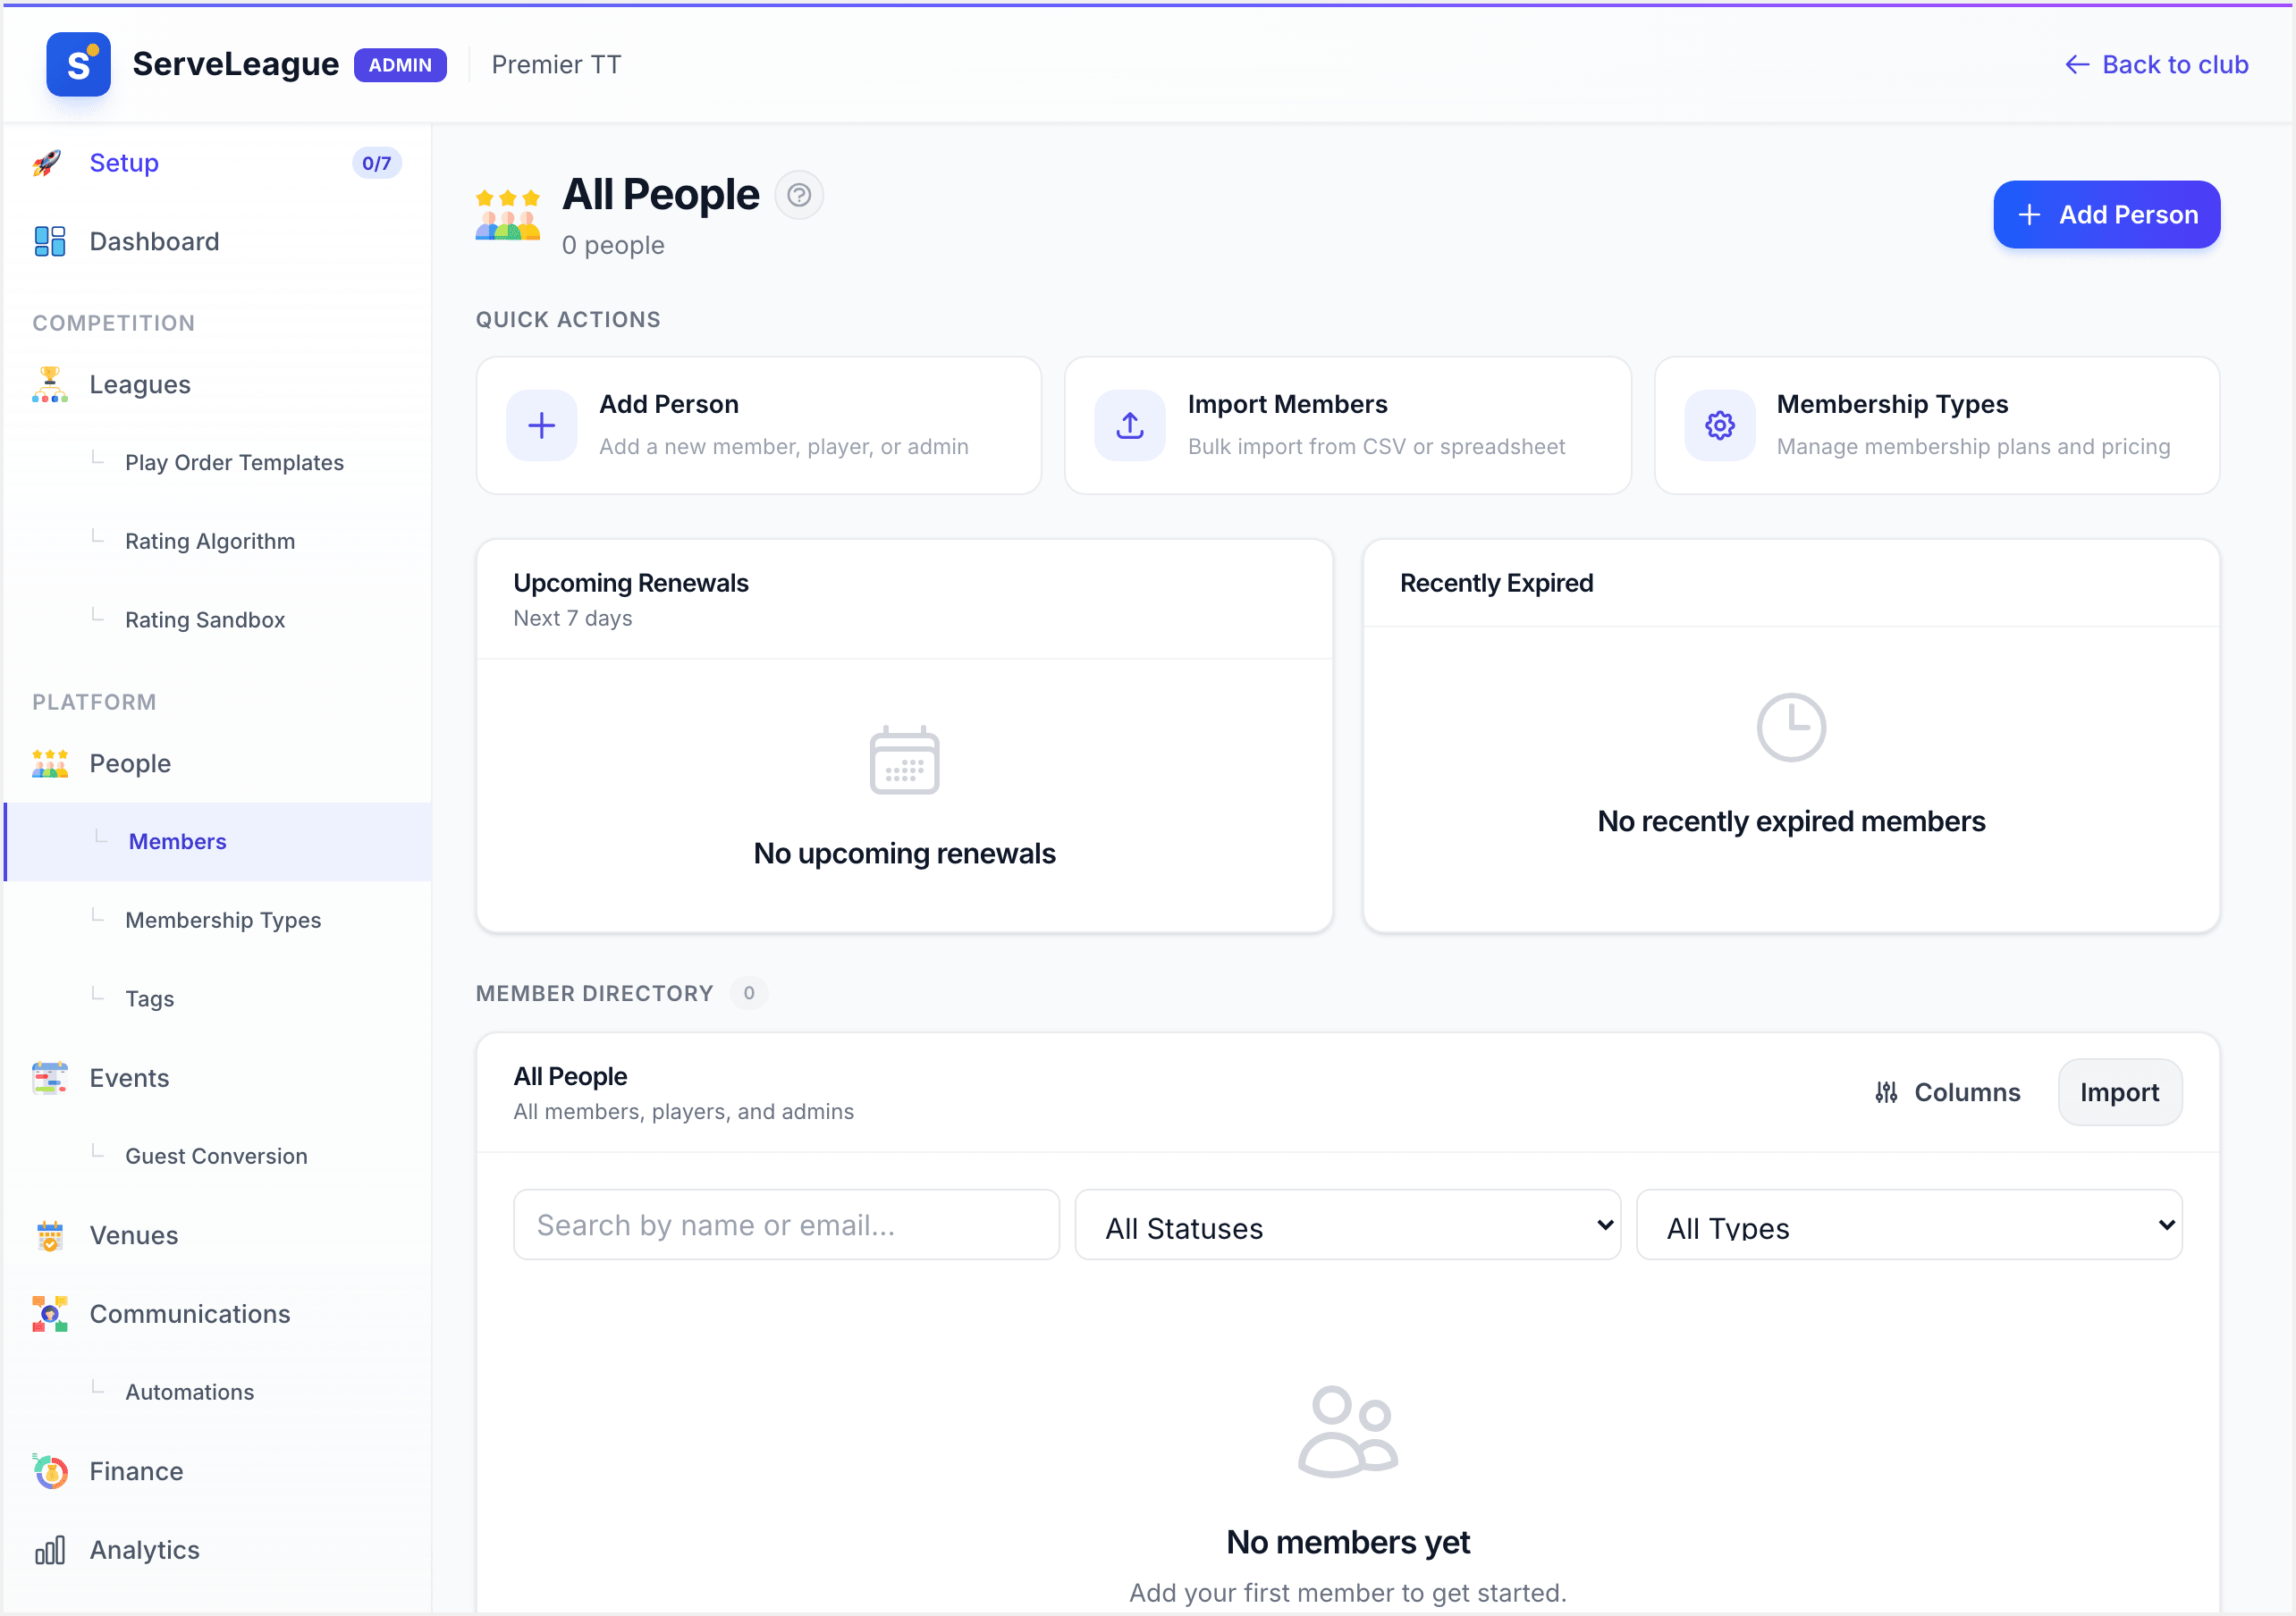The height and width of the screenshot is (1616, 2296).
Task: Click the Membership Types card title text
Action: point(1892,404)
